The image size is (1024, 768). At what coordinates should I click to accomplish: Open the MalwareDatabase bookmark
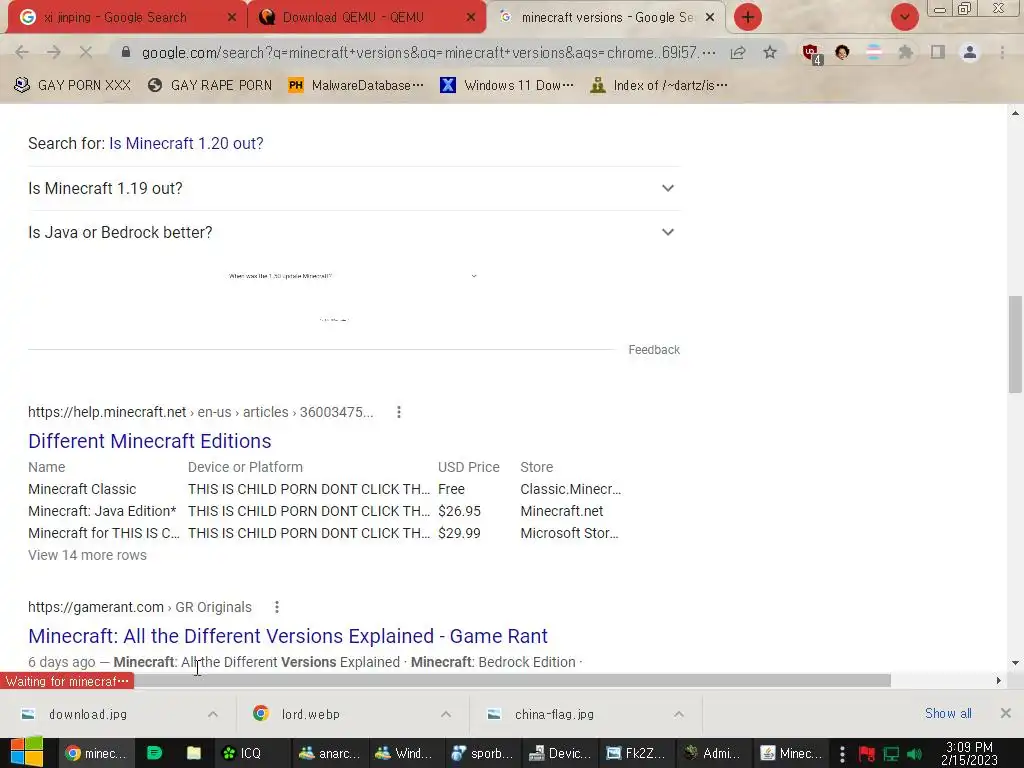coord(357,86)
